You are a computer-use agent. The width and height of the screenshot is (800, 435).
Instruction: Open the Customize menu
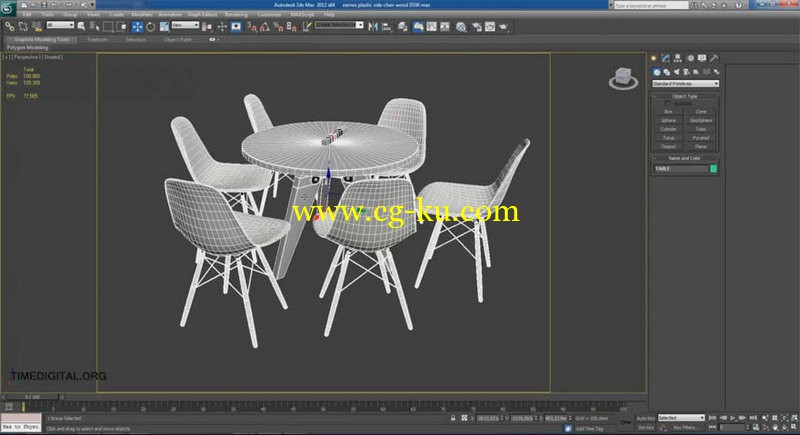pos(269,15)
